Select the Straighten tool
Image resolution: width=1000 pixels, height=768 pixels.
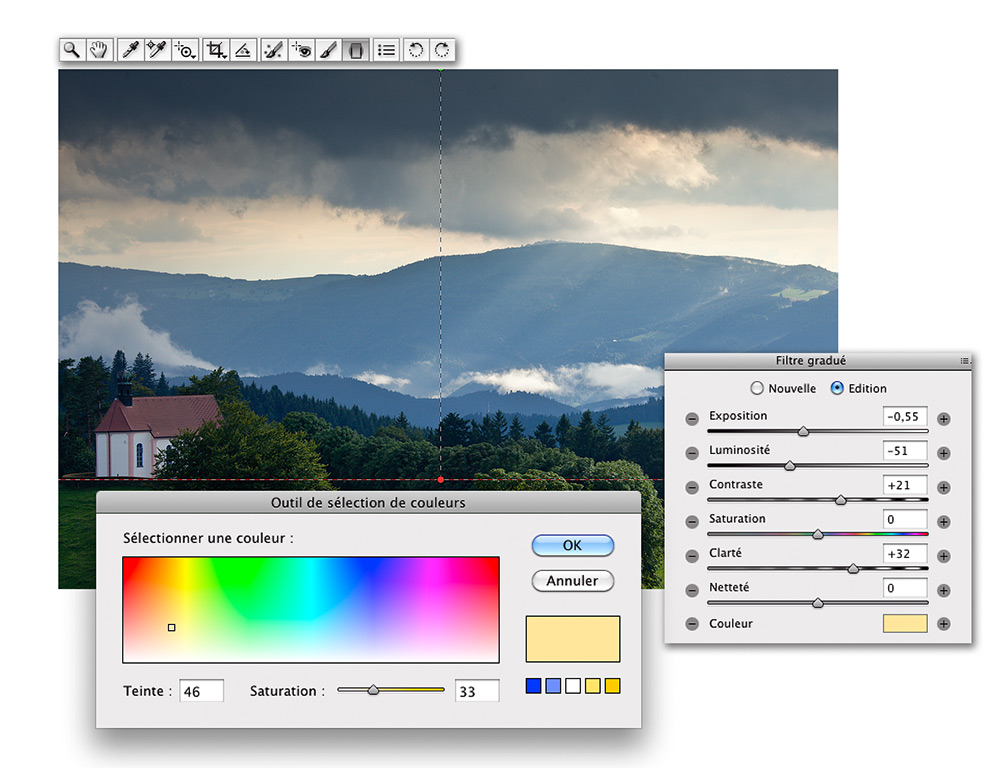pos(242,50)
